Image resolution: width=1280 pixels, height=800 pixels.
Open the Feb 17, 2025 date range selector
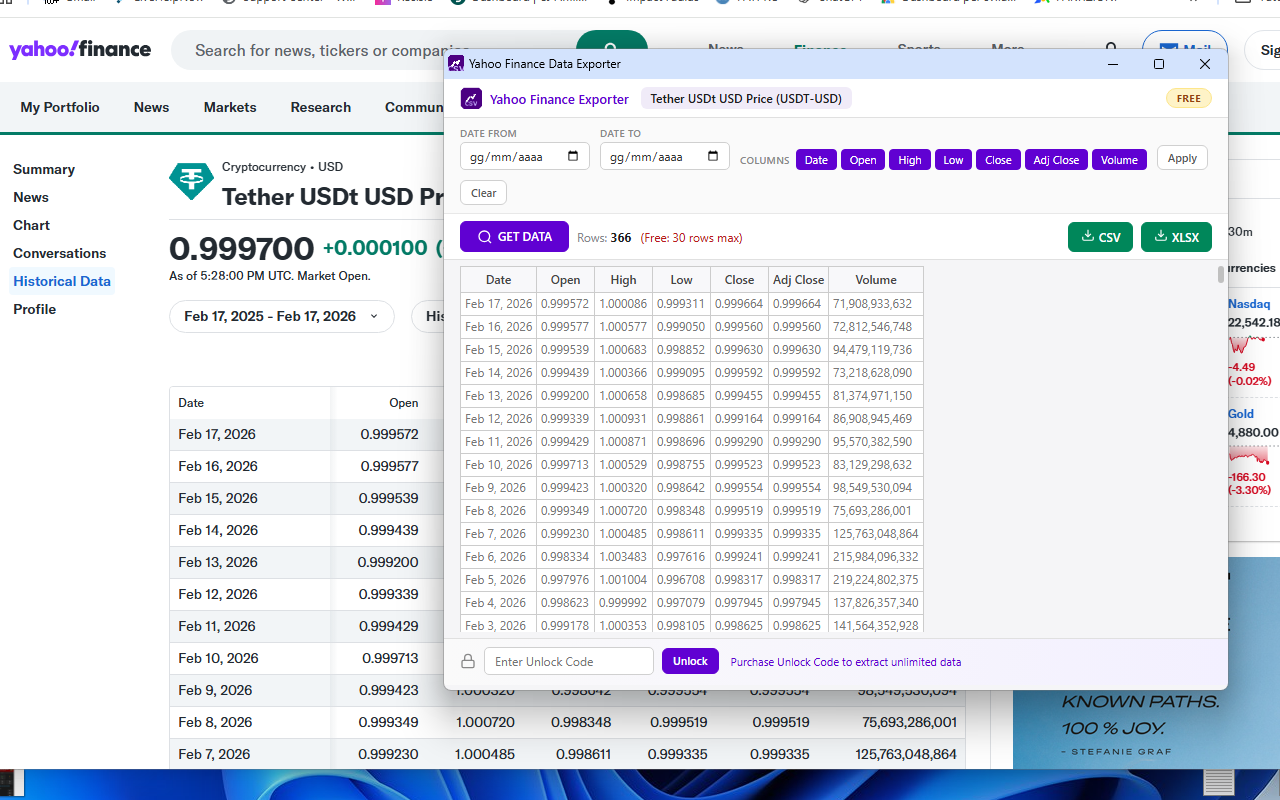[x=281, y=316]
